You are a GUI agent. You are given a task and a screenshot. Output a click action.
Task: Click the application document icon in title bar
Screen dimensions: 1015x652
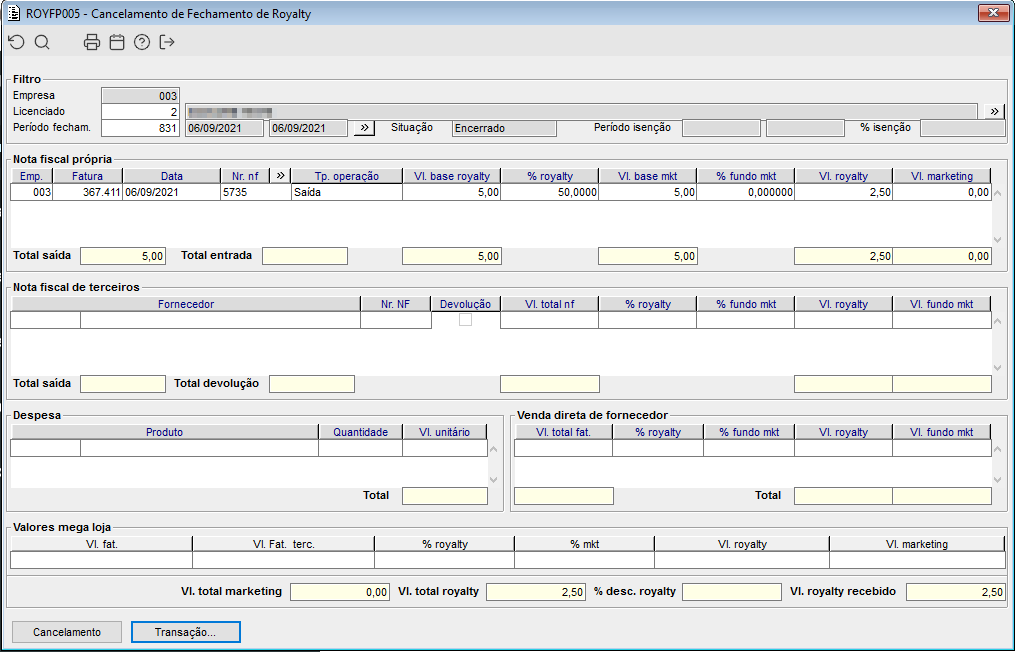click(x=13, y=12)
